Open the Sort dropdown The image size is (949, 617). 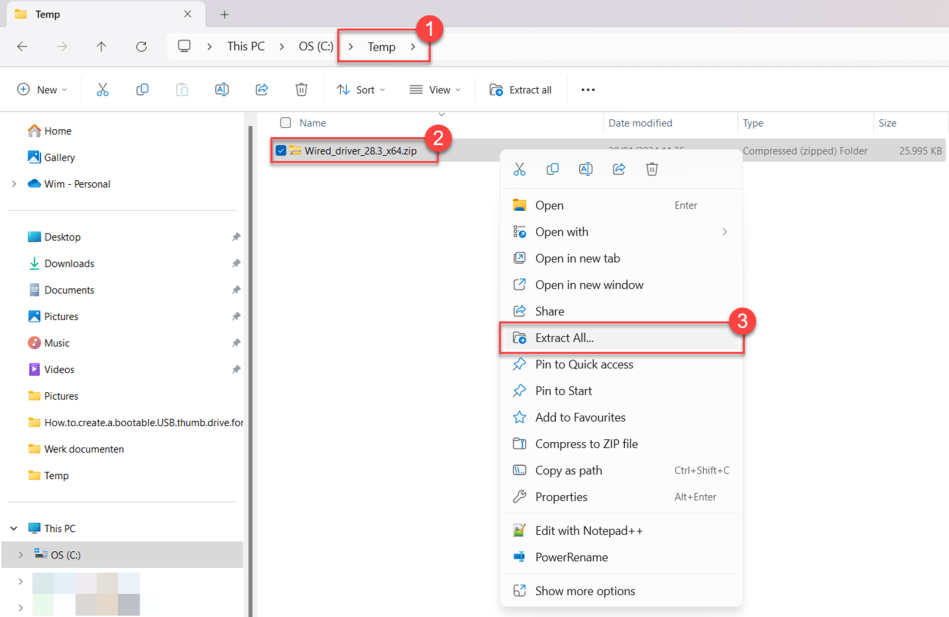tap(361, 89)
